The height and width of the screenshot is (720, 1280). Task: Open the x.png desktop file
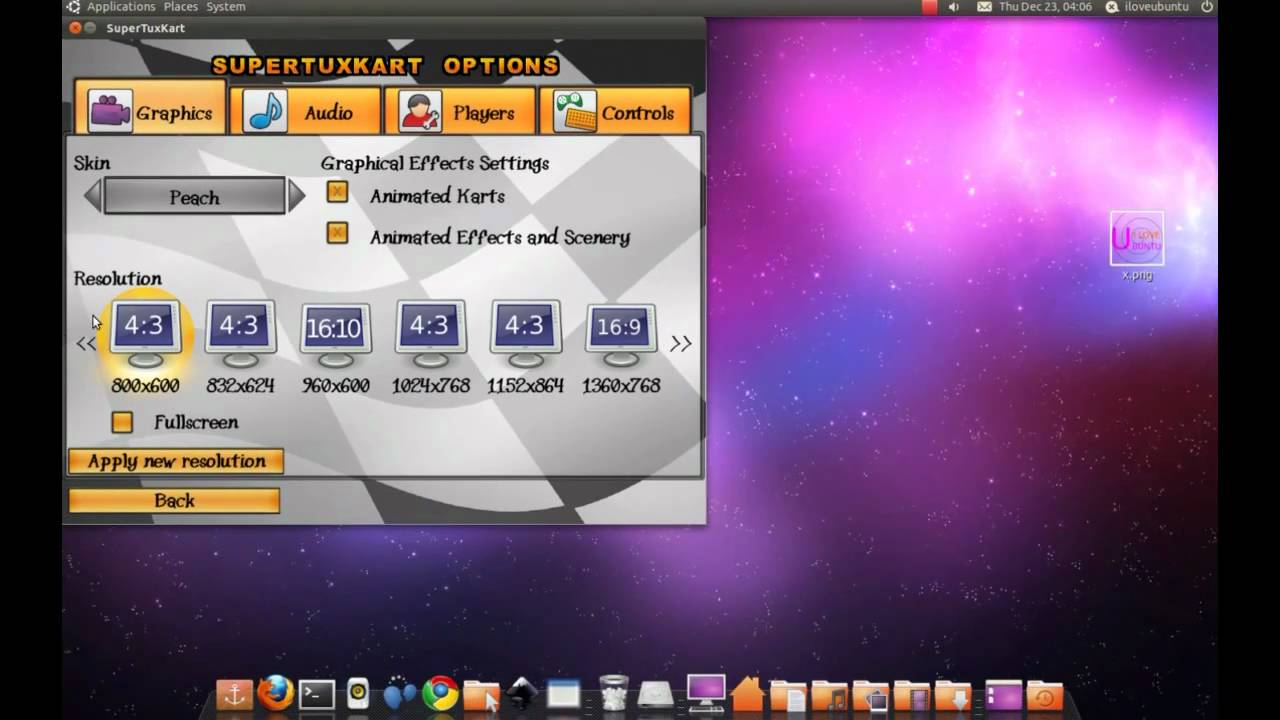[1137, 245]
